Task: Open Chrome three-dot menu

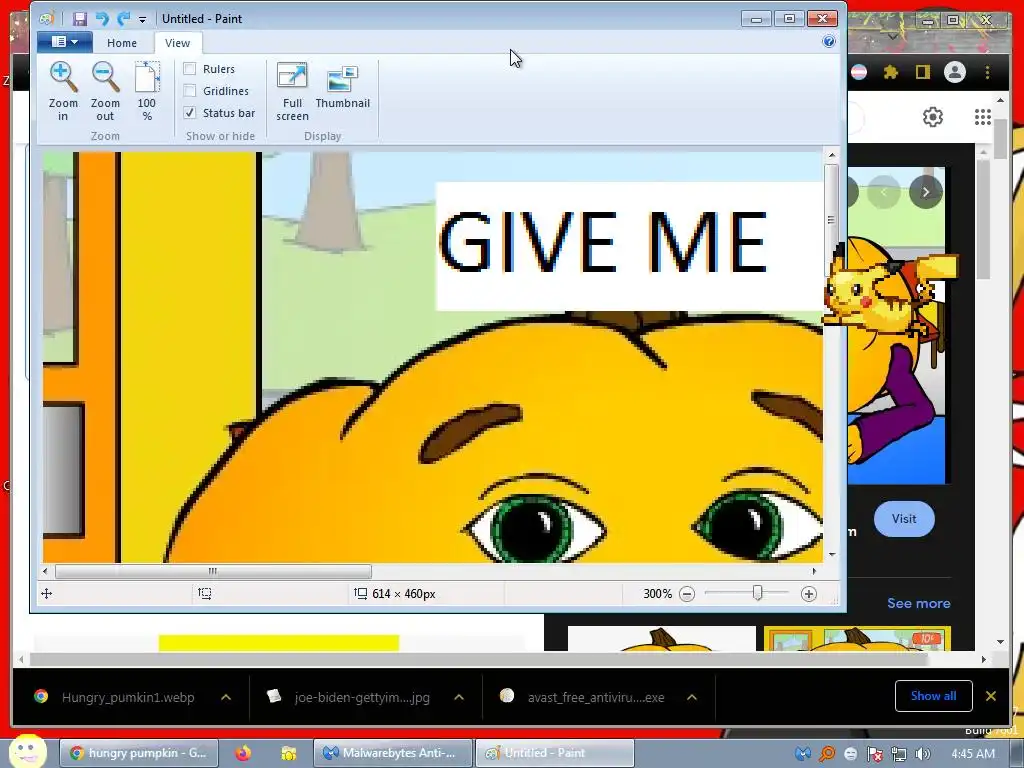Action: (x=987, y=72)
